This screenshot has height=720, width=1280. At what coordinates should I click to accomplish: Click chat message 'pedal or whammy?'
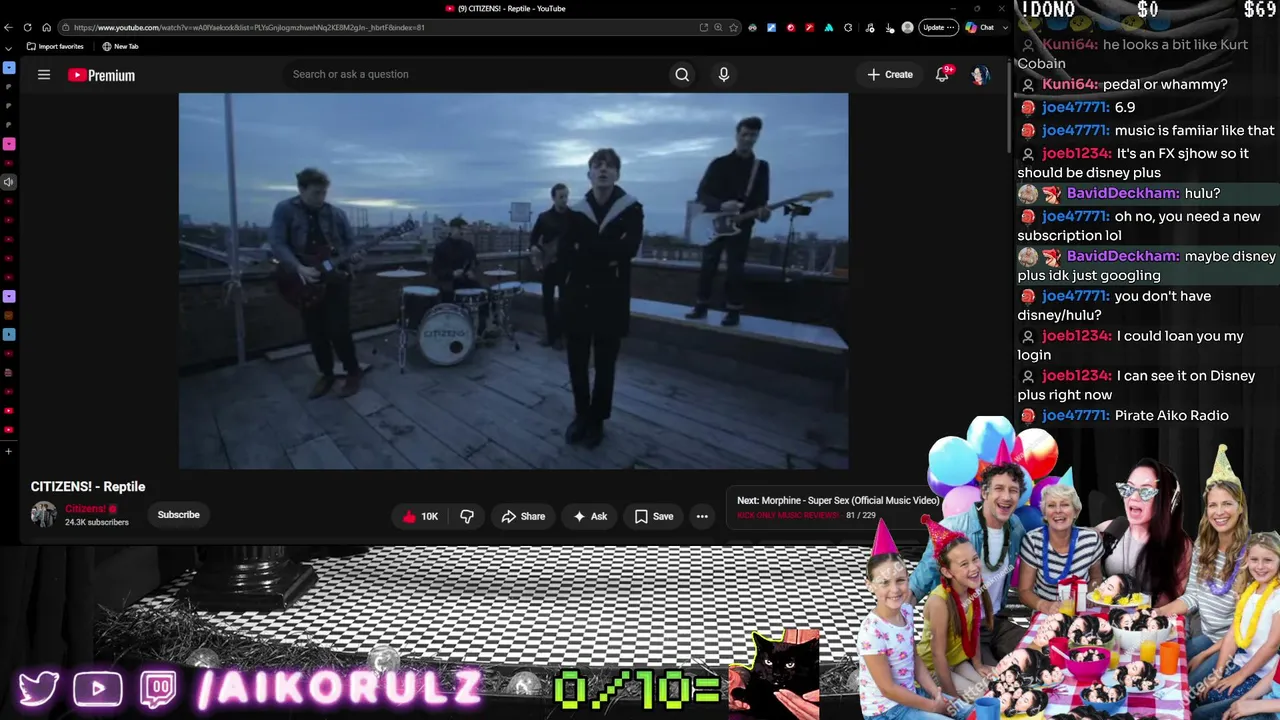pos(1165,85)
